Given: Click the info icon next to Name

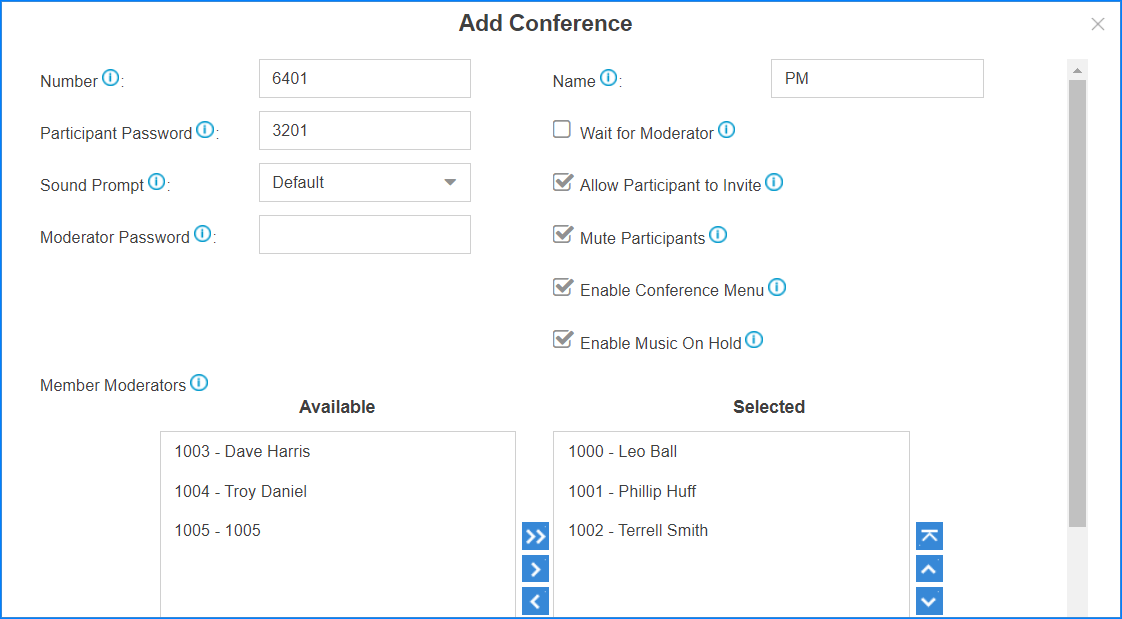Looking at the screenshot, I should pos(608,77).
